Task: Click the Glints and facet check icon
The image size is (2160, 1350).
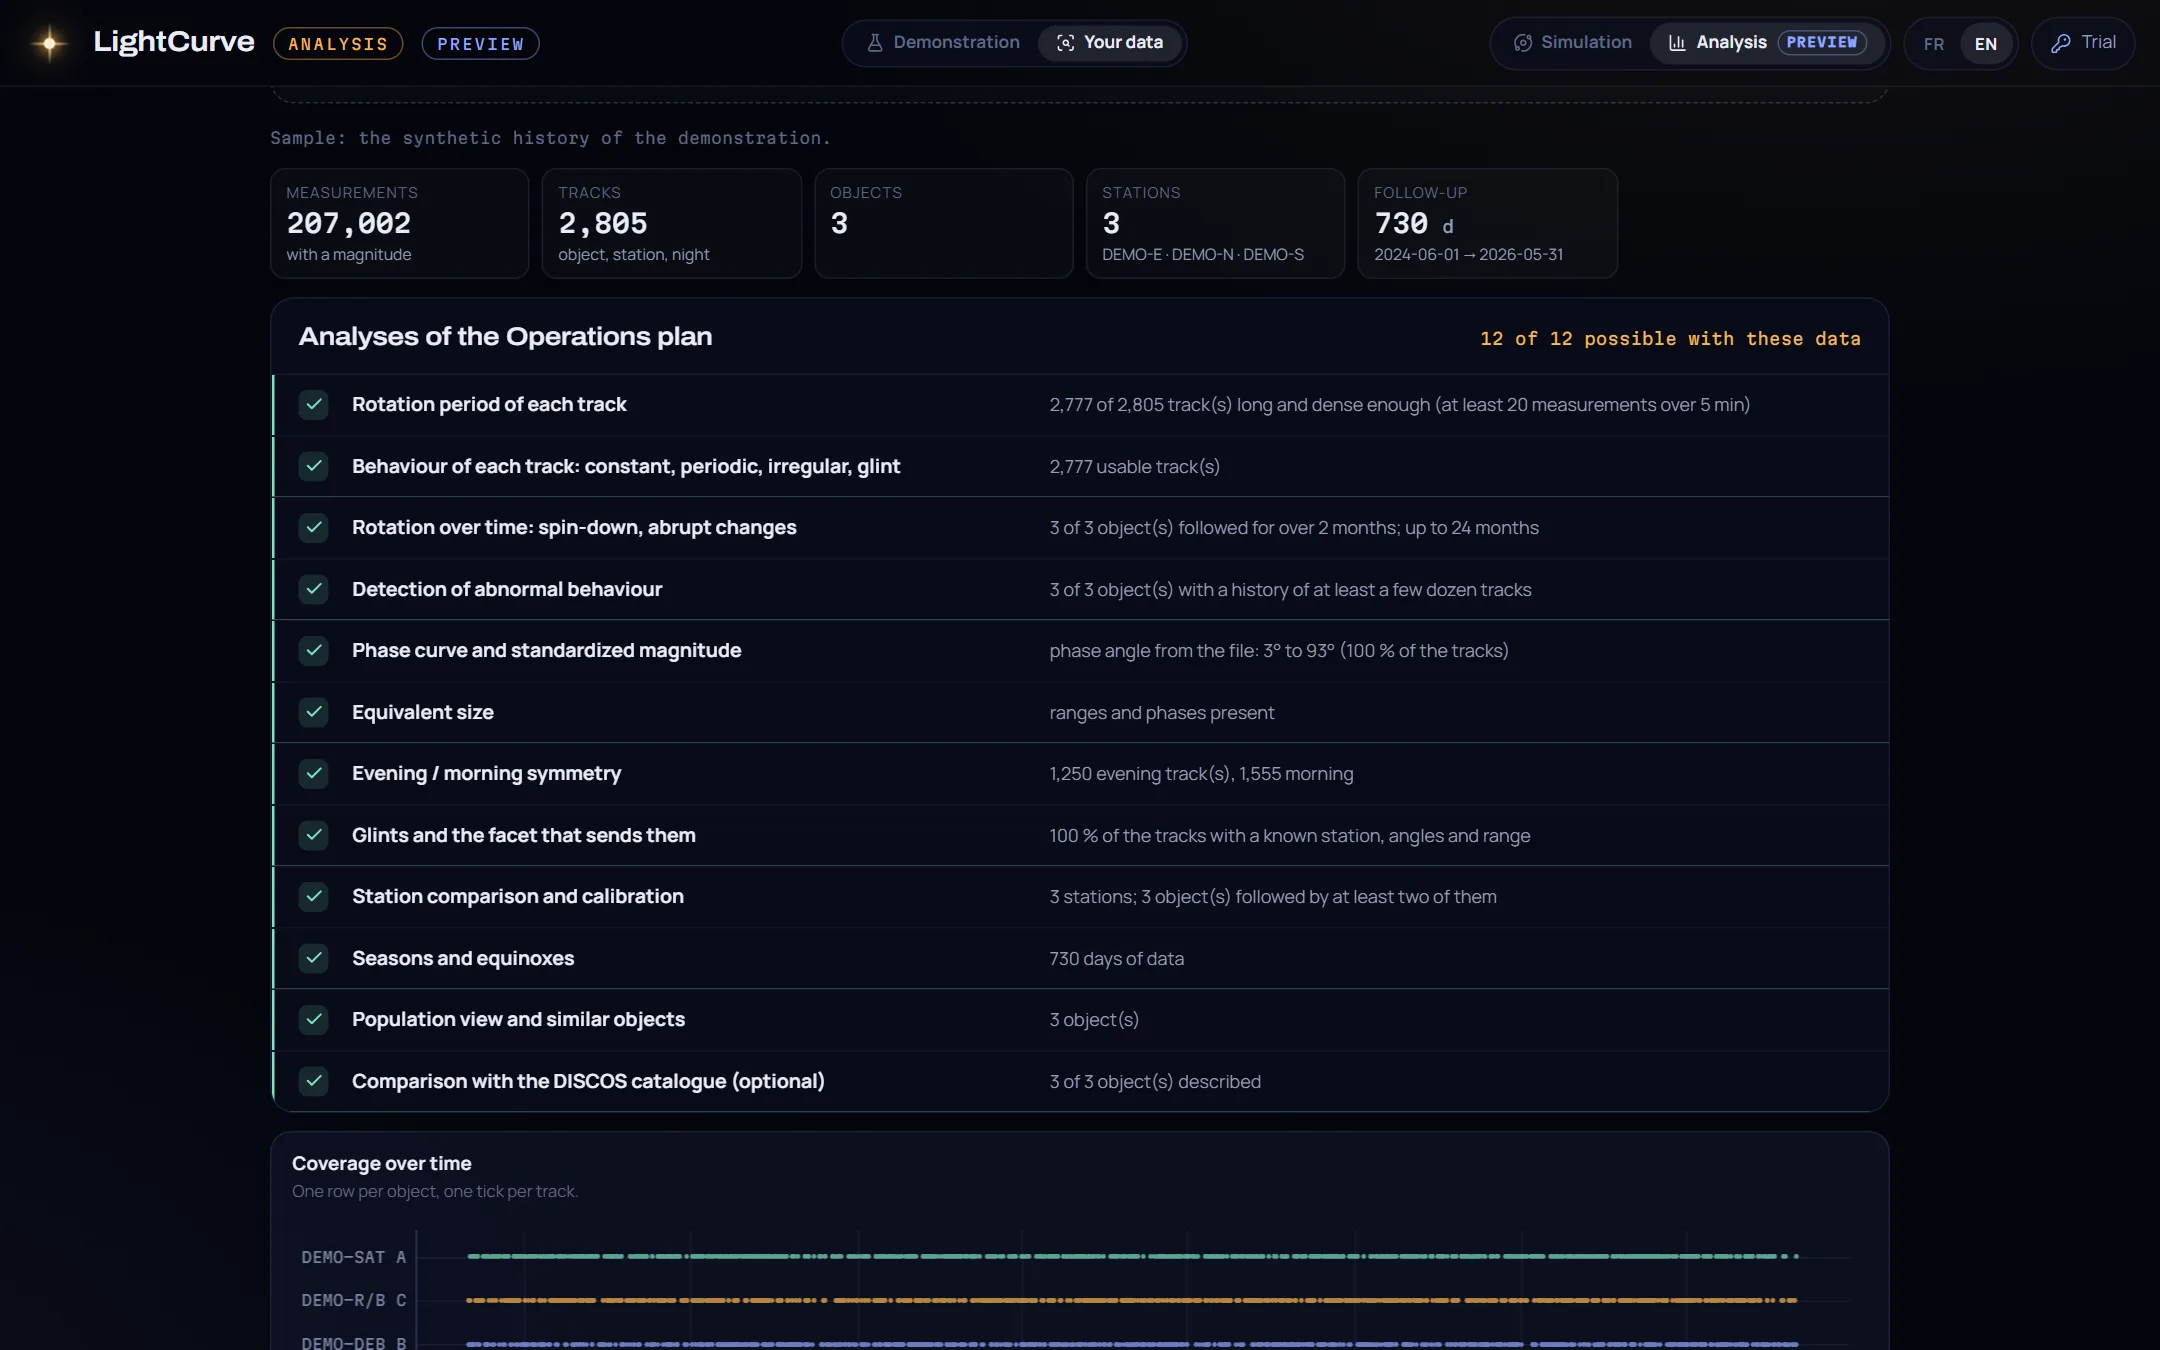Action: pyautogui.click(x=314, y=835)
